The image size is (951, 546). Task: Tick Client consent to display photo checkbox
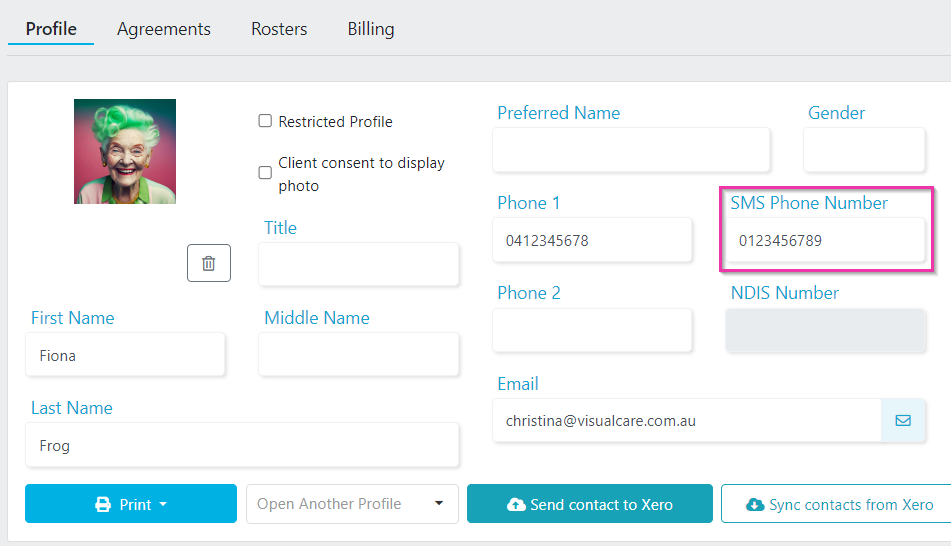point(265,172)
